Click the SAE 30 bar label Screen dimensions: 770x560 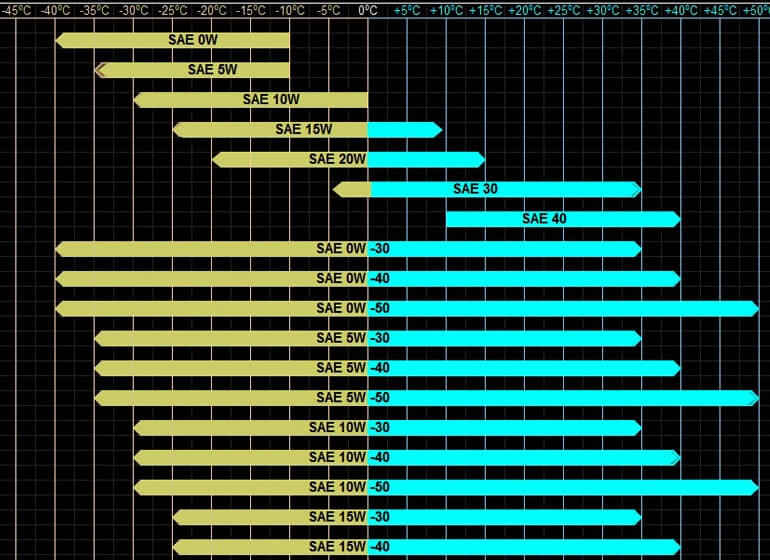(x=475, y=189)
